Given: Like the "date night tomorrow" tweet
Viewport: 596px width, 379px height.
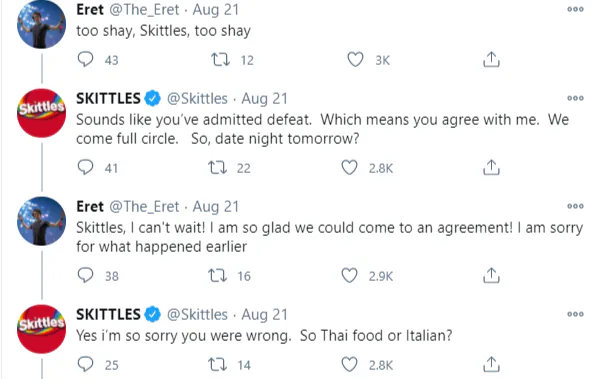Looking at the screenshot, I should click(349, 168).
